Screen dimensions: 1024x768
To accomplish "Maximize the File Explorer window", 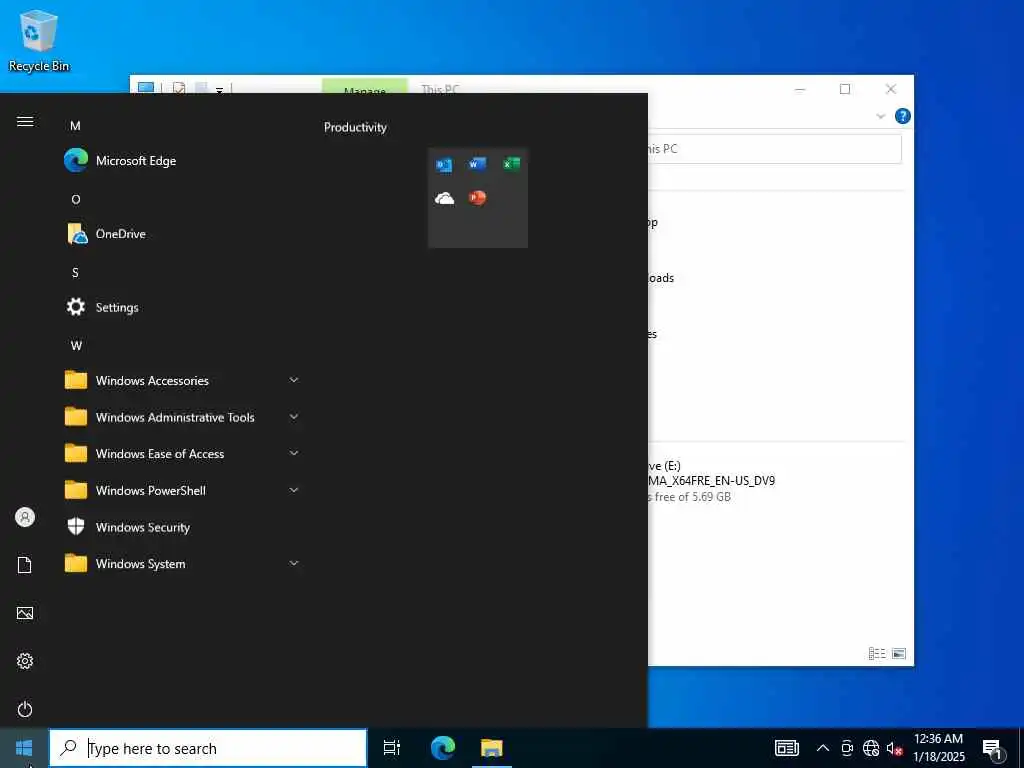I will (845, 89).
